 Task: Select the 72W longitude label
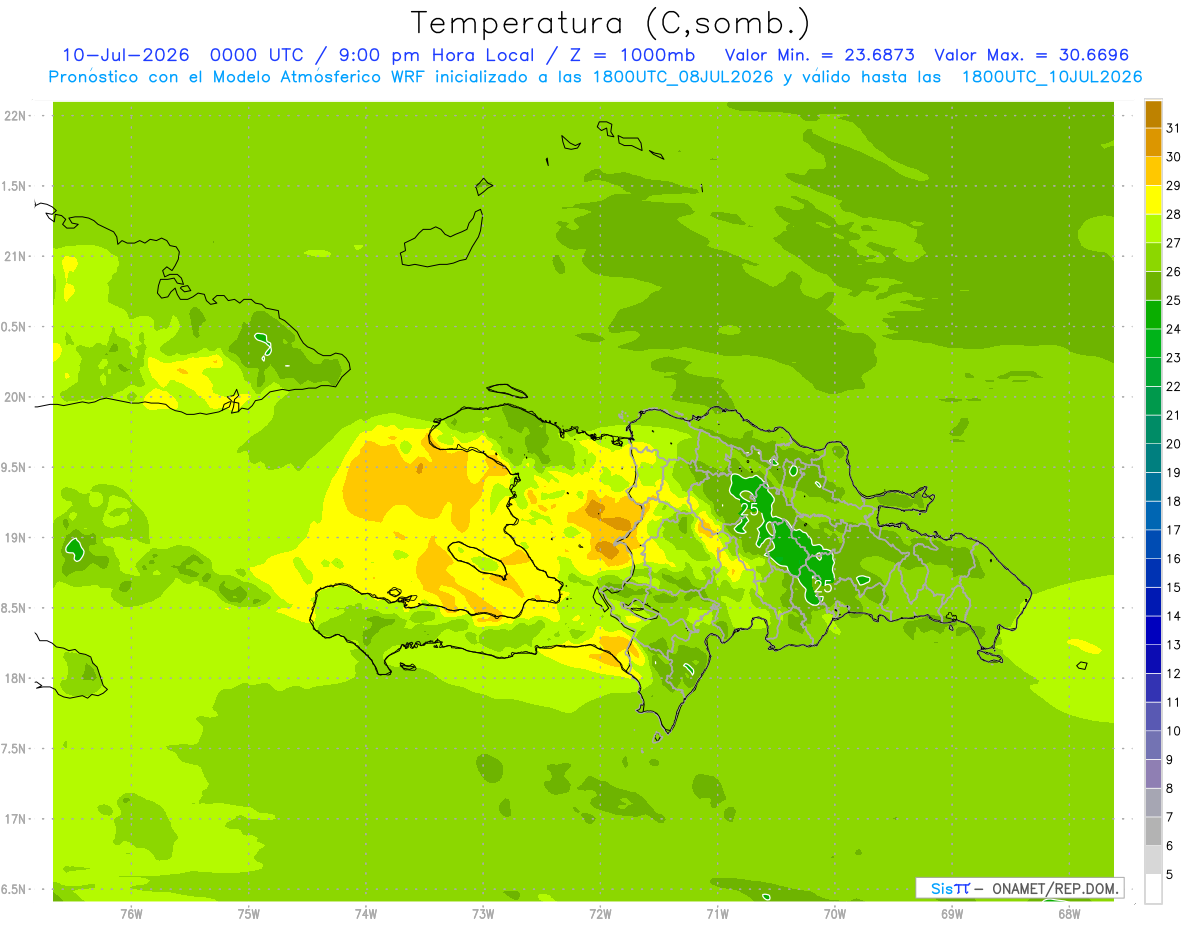pos(600,914)
